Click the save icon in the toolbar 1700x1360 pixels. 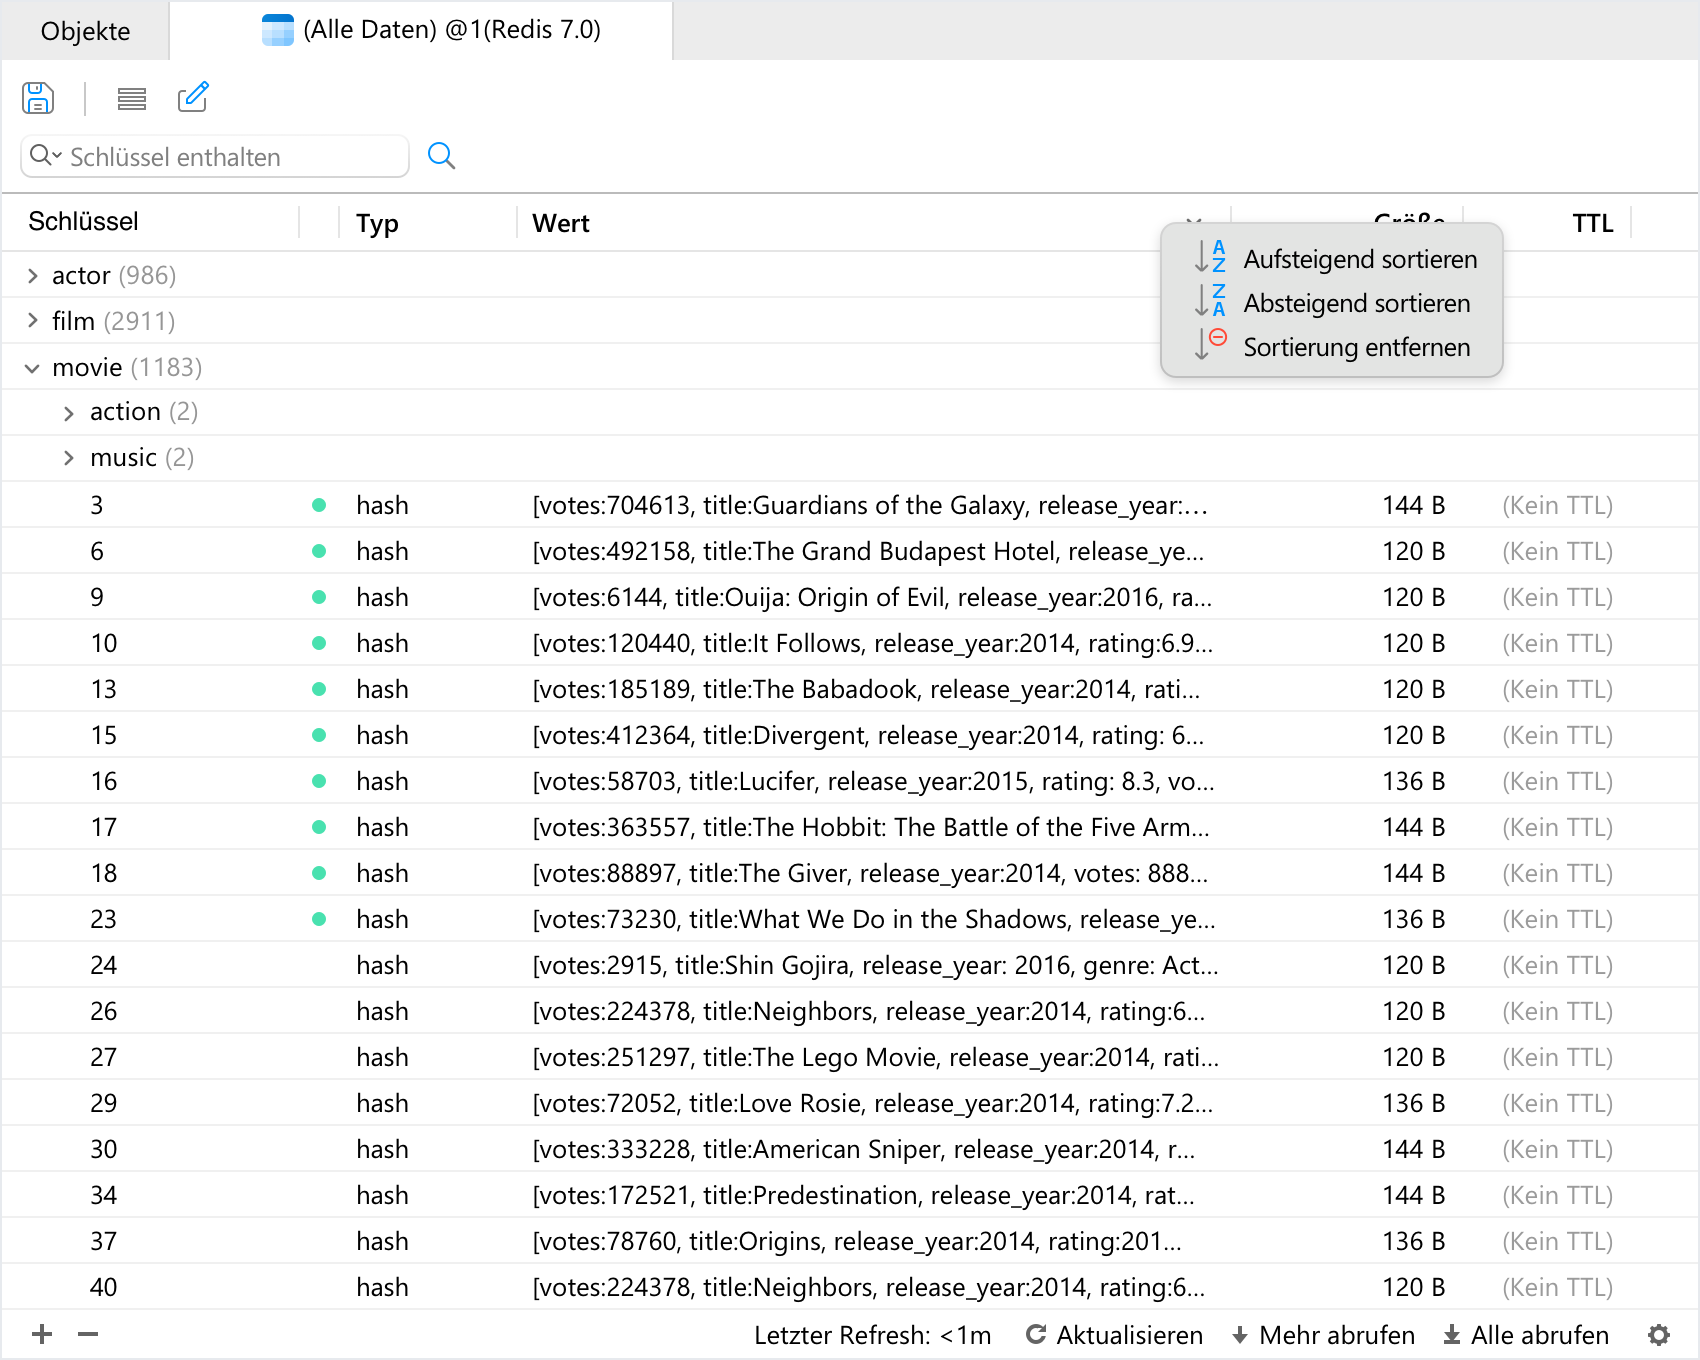38,98
